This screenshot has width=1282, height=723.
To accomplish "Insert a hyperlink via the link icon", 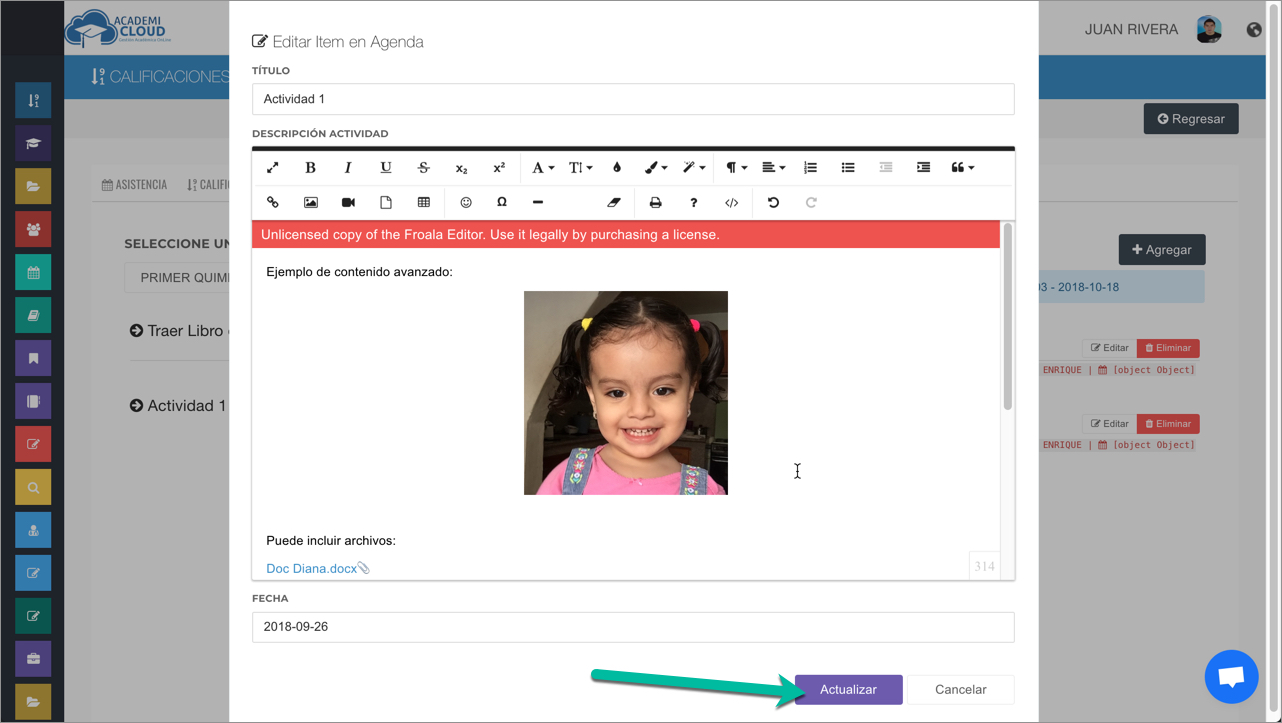I will click(x=272, y=202).
